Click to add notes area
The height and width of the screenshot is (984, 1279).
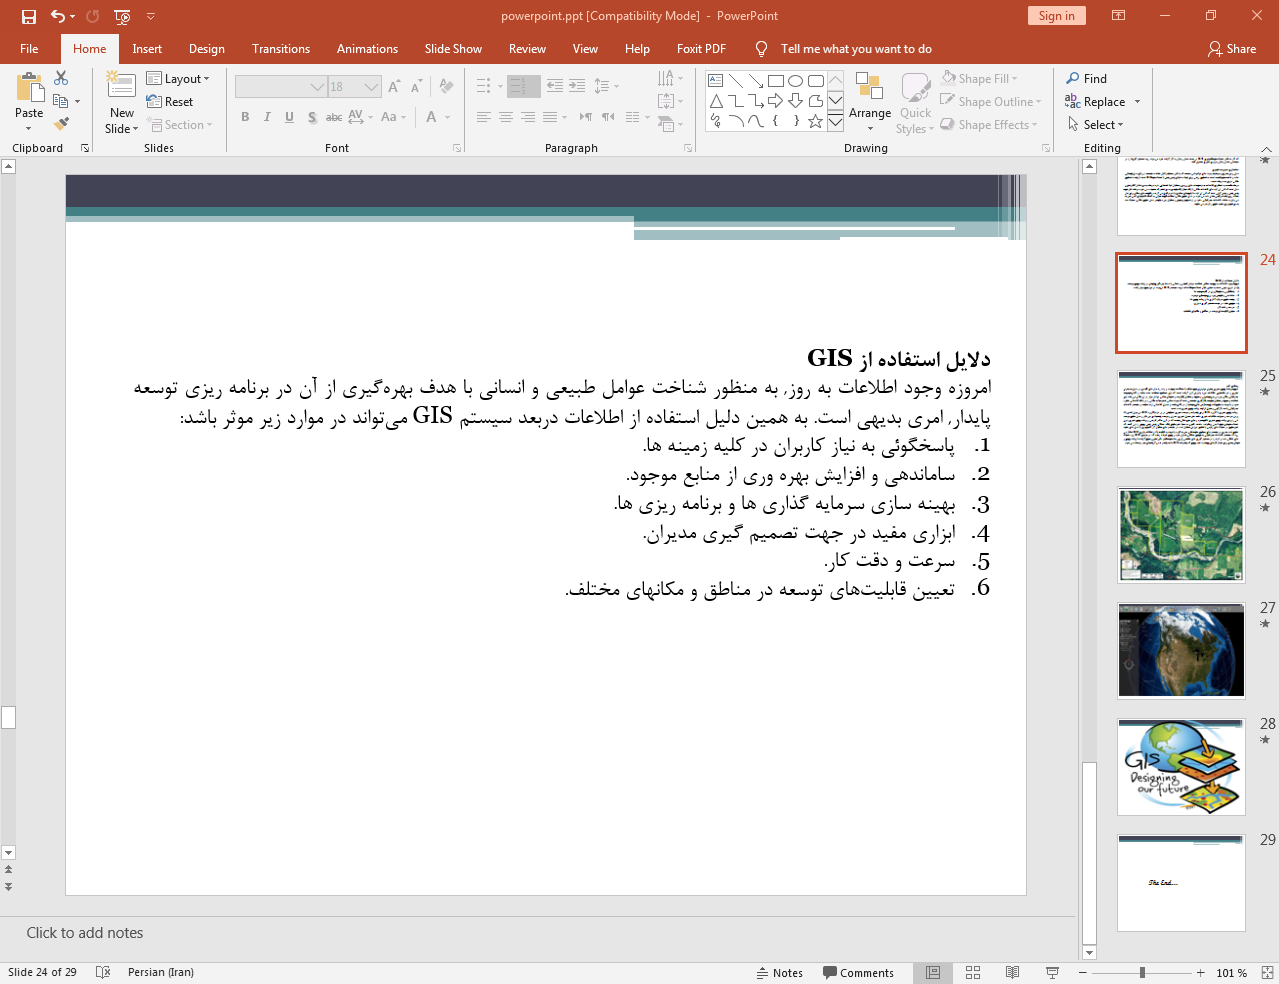point(85,932)
